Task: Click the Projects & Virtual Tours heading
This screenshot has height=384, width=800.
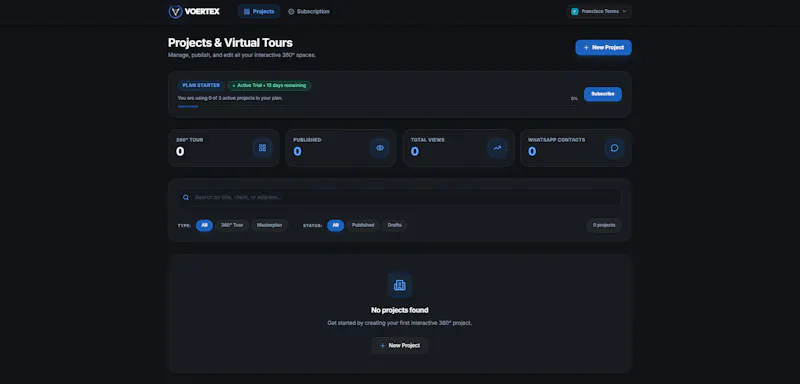Action: tap(231, 43)
